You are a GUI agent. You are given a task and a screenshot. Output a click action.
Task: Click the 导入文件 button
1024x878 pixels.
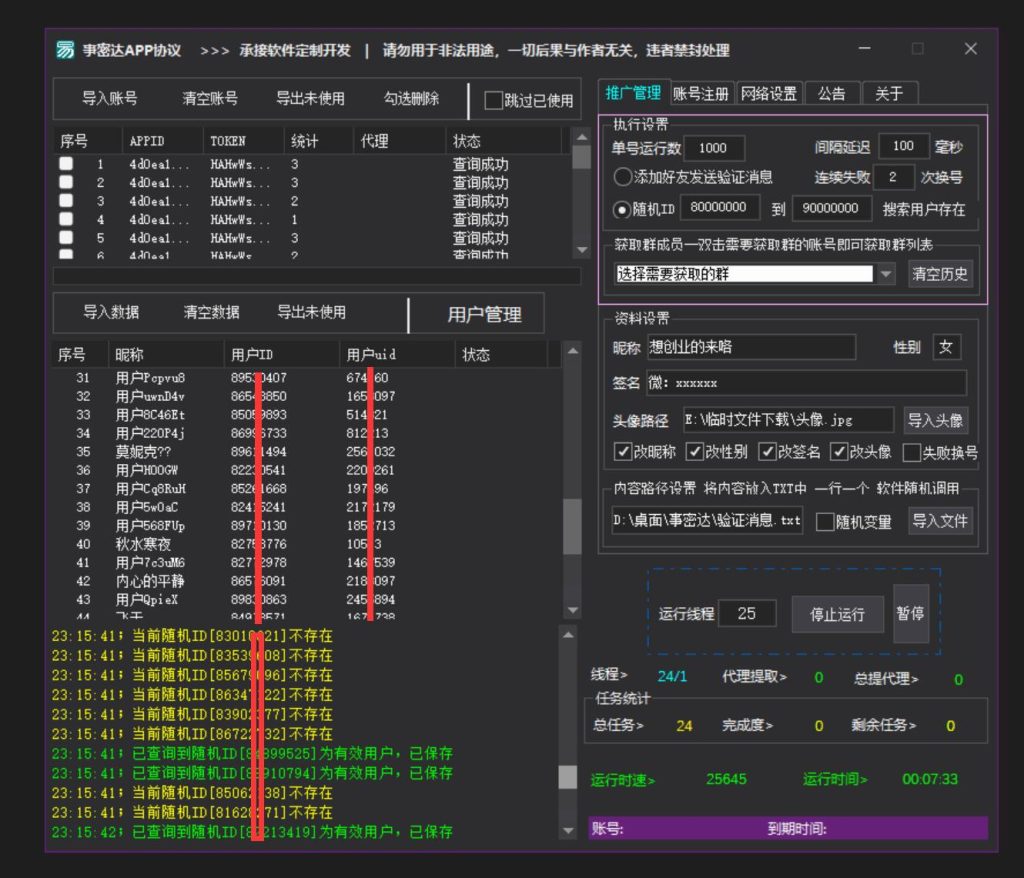tap(939, 520)
